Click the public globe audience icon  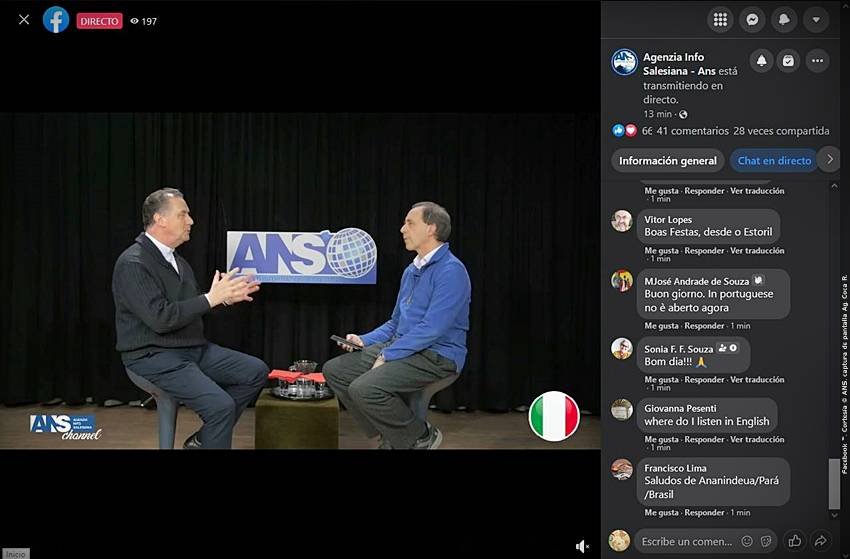(683, 114)
